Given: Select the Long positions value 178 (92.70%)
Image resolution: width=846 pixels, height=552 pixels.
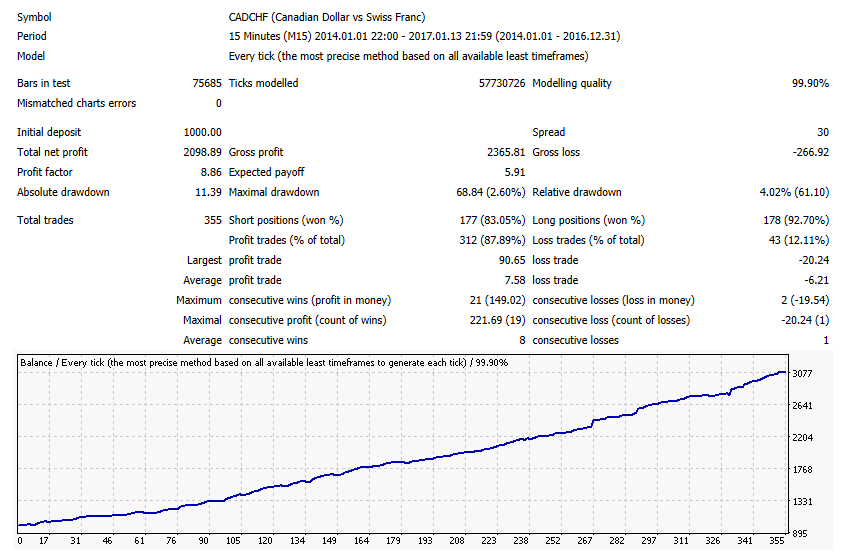Looking at the screenshot, I should pyautogui.click(x=796, y=220).
